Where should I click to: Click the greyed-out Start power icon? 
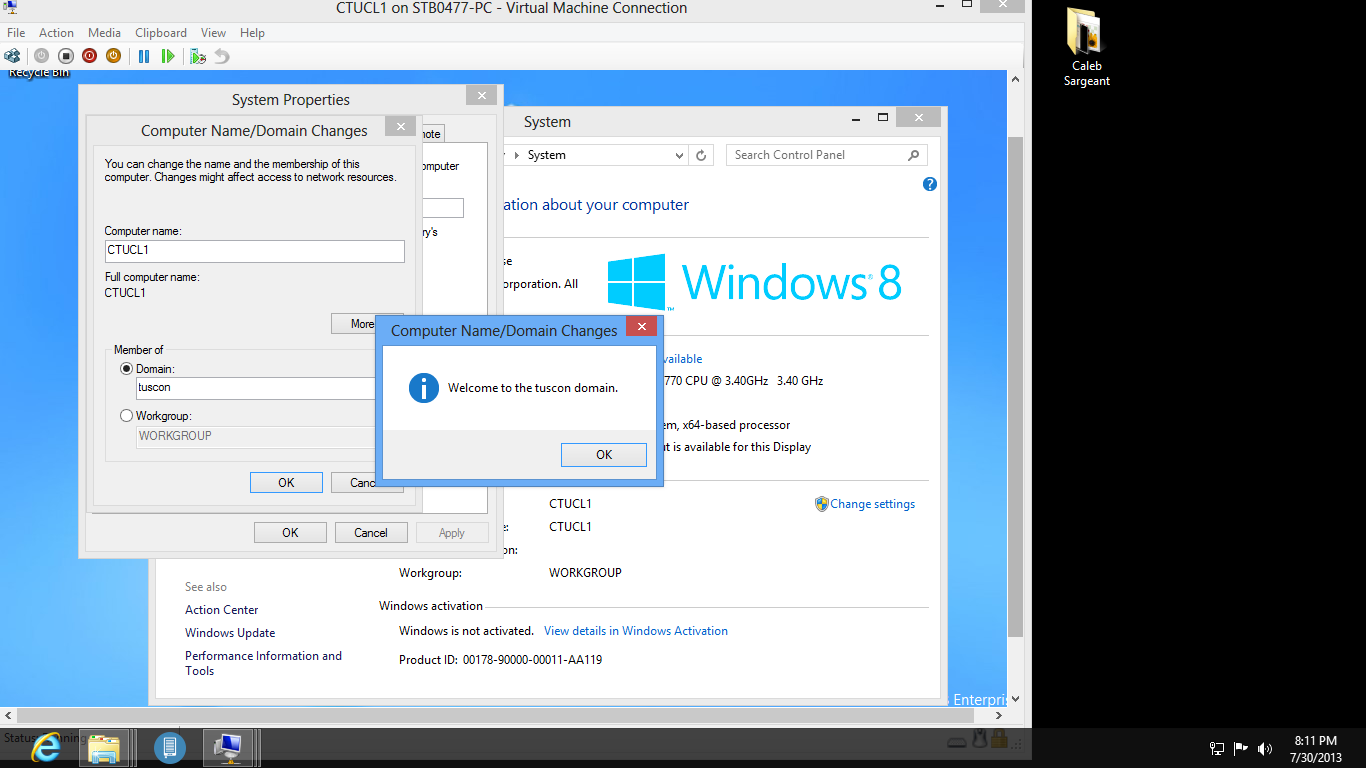pos(41,56)
